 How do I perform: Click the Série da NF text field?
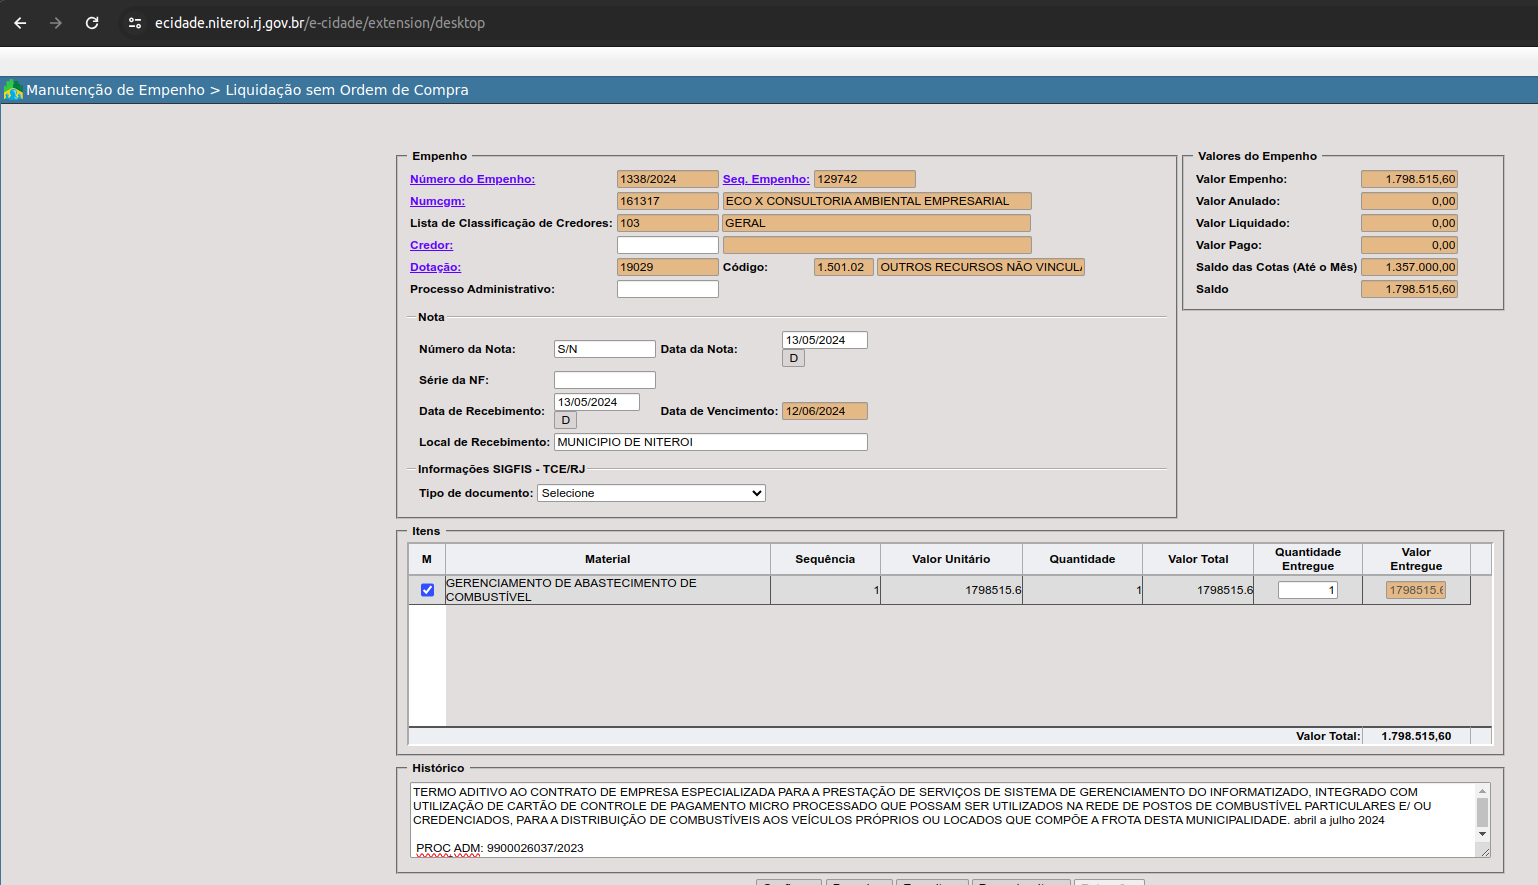coord(604,380)
